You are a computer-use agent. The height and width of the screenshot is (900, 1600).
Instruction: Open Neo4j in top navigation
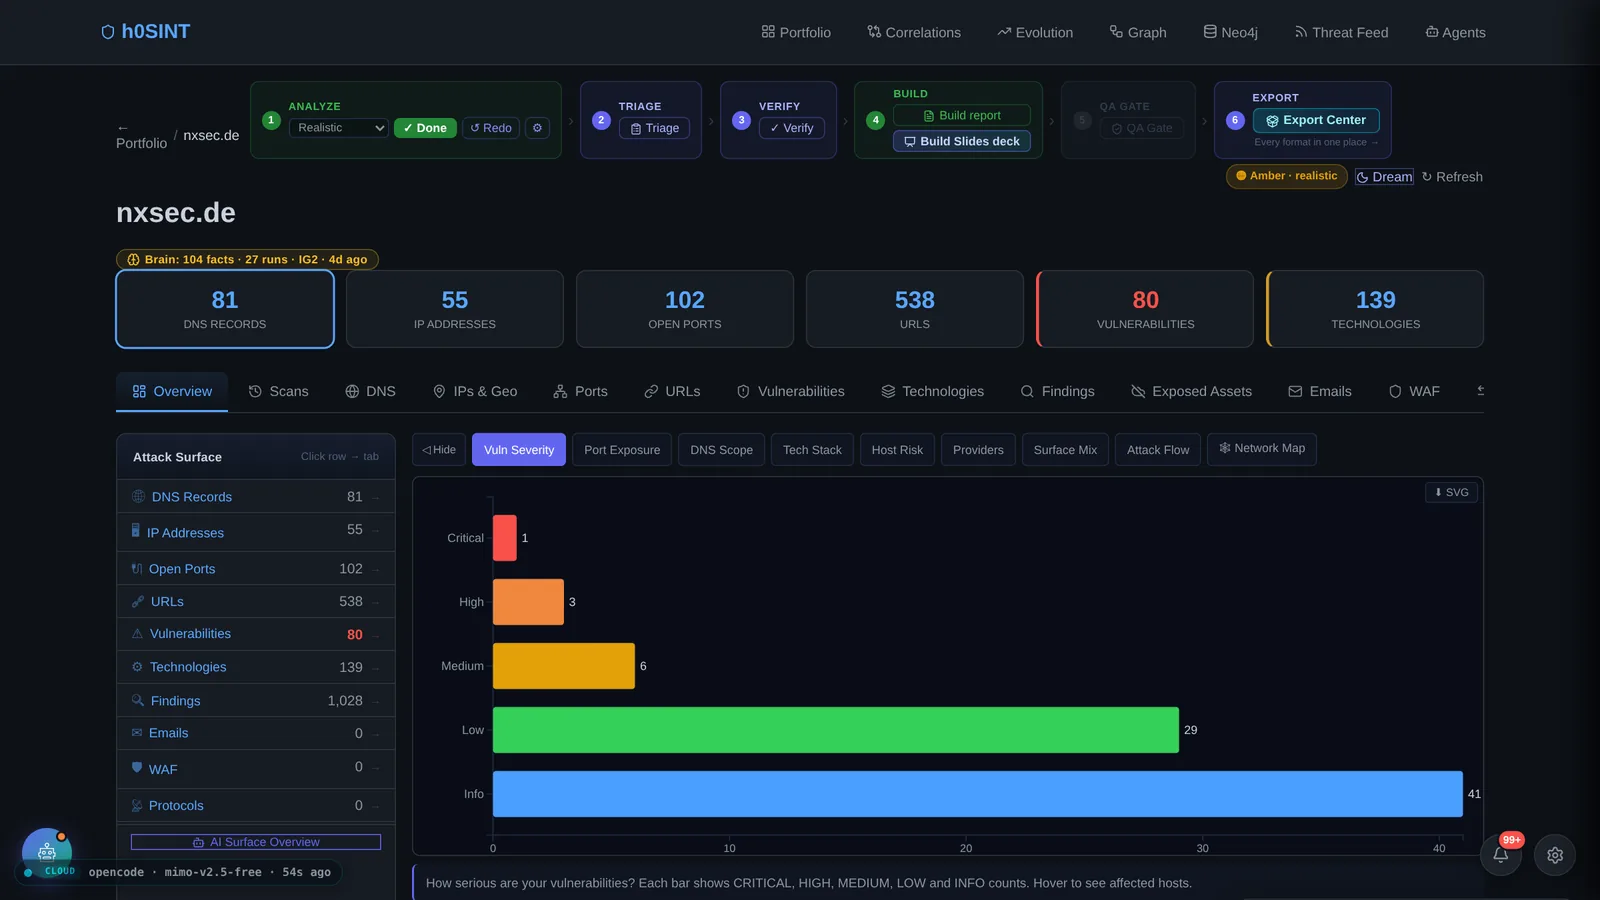click(x=1230, y=32)
